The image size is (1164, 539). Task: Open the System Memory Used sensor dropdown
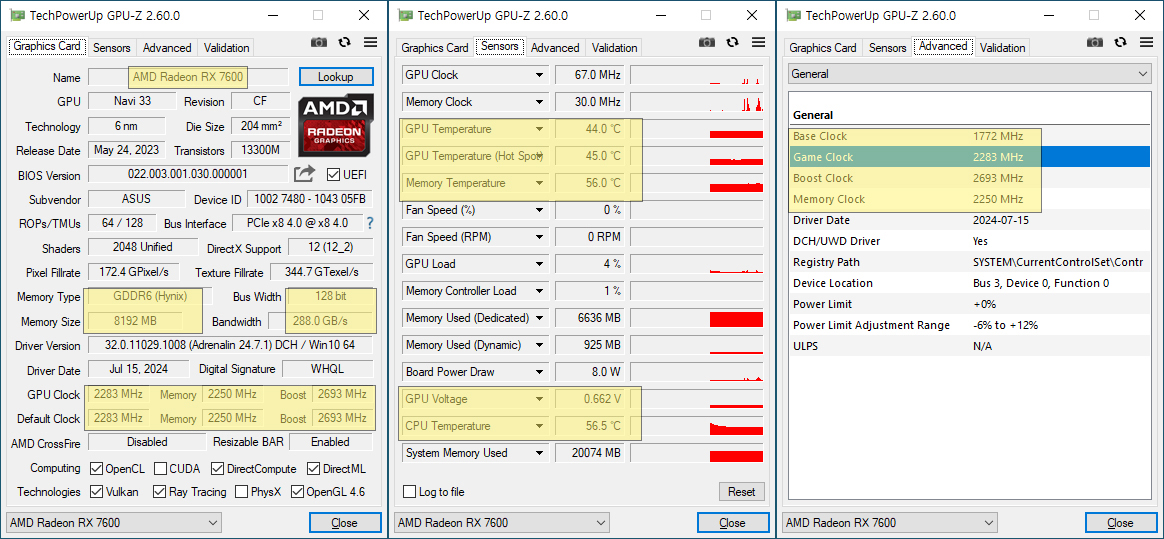click(x=540, y=453)
